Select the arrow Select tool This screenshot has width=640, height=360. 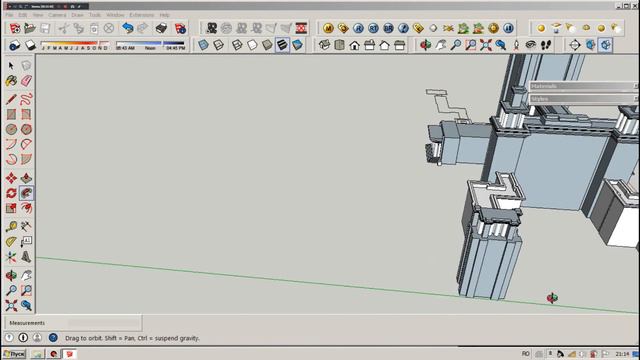pos(11,65)
